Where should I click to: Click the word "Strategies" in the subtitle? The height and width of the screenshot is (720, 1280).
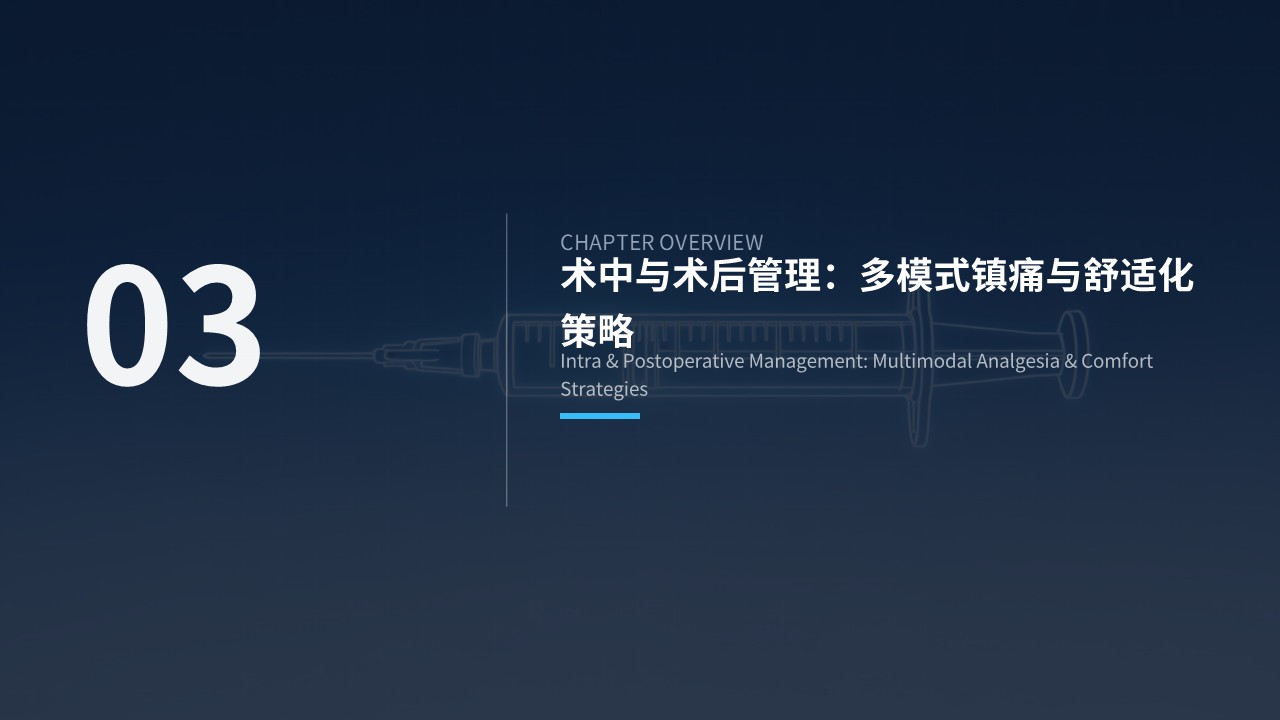click(604, 389)
